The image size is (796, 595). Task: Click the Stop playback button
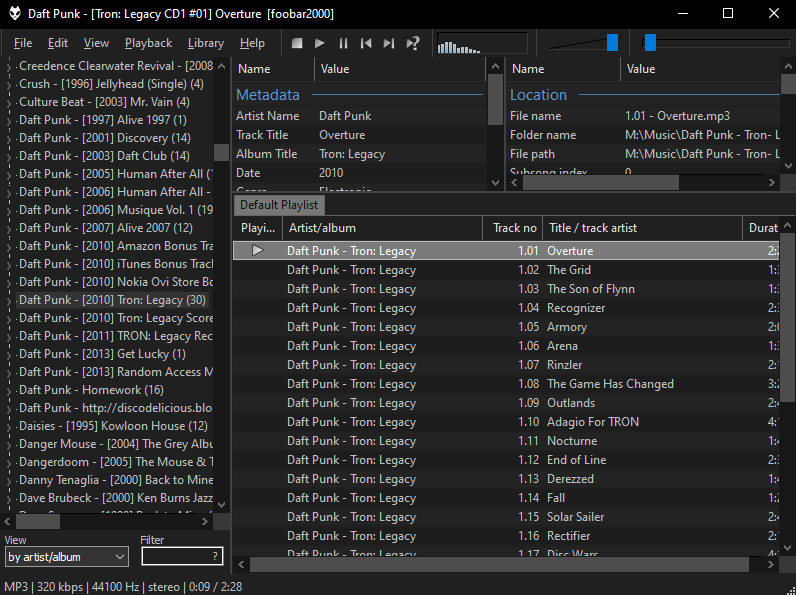pos(297,43)
